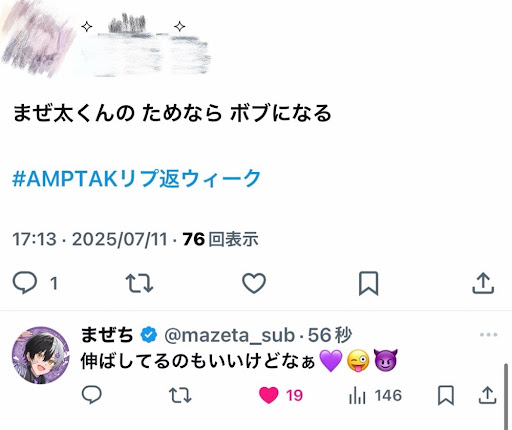Repost まぜち's reply
The height and width of the screenshot is (430, 512).
[x=180, y=395]
